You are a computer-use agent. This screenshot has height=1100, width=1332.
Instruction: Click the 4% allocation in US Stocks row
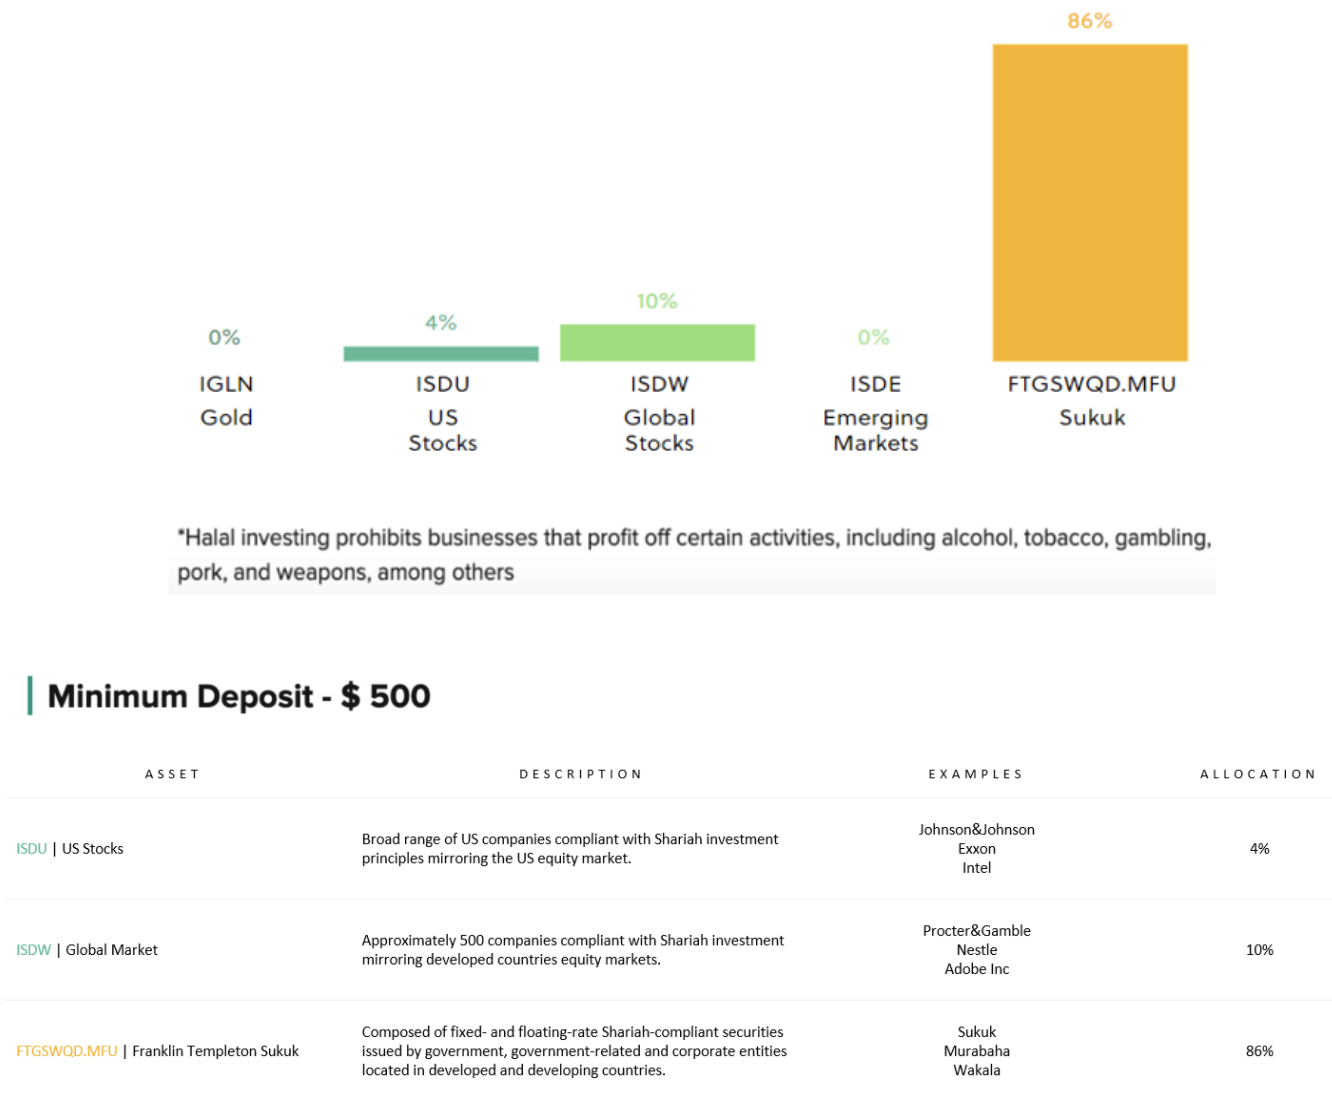(1259, 849)
